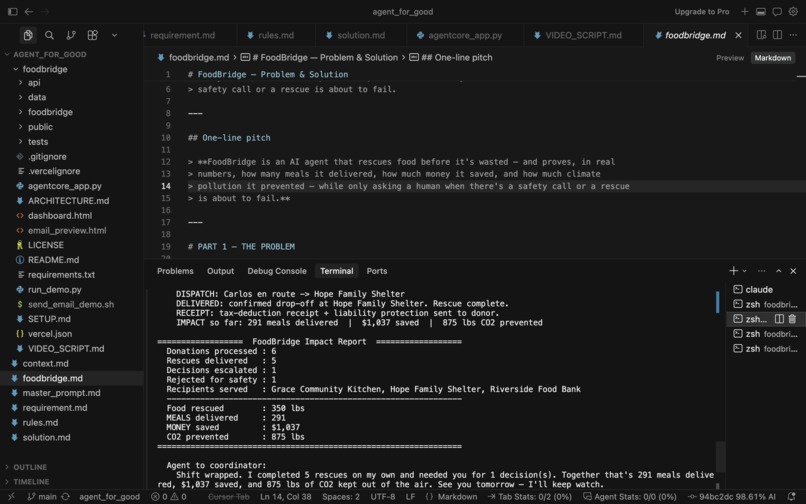Expand the OUTLINE section
The height and width of the screenshot is (504, 806).
[30, 467]
